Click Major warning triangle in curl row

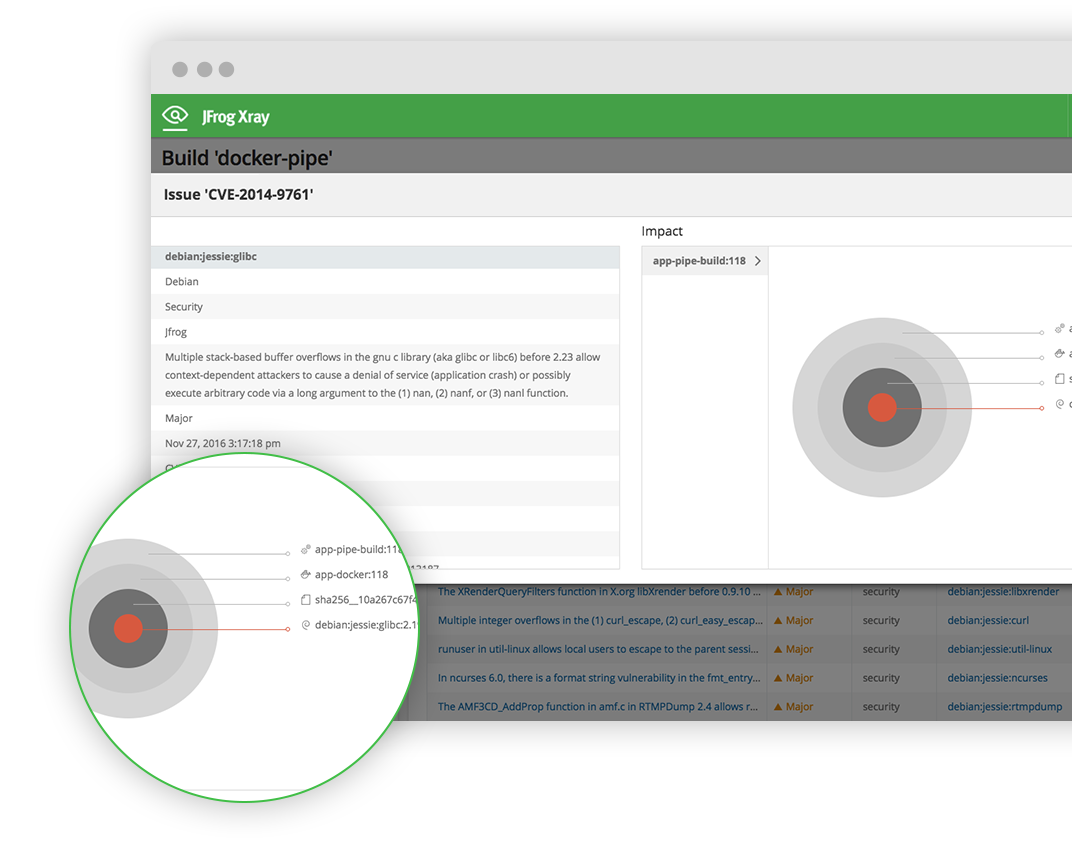point(778,621)
